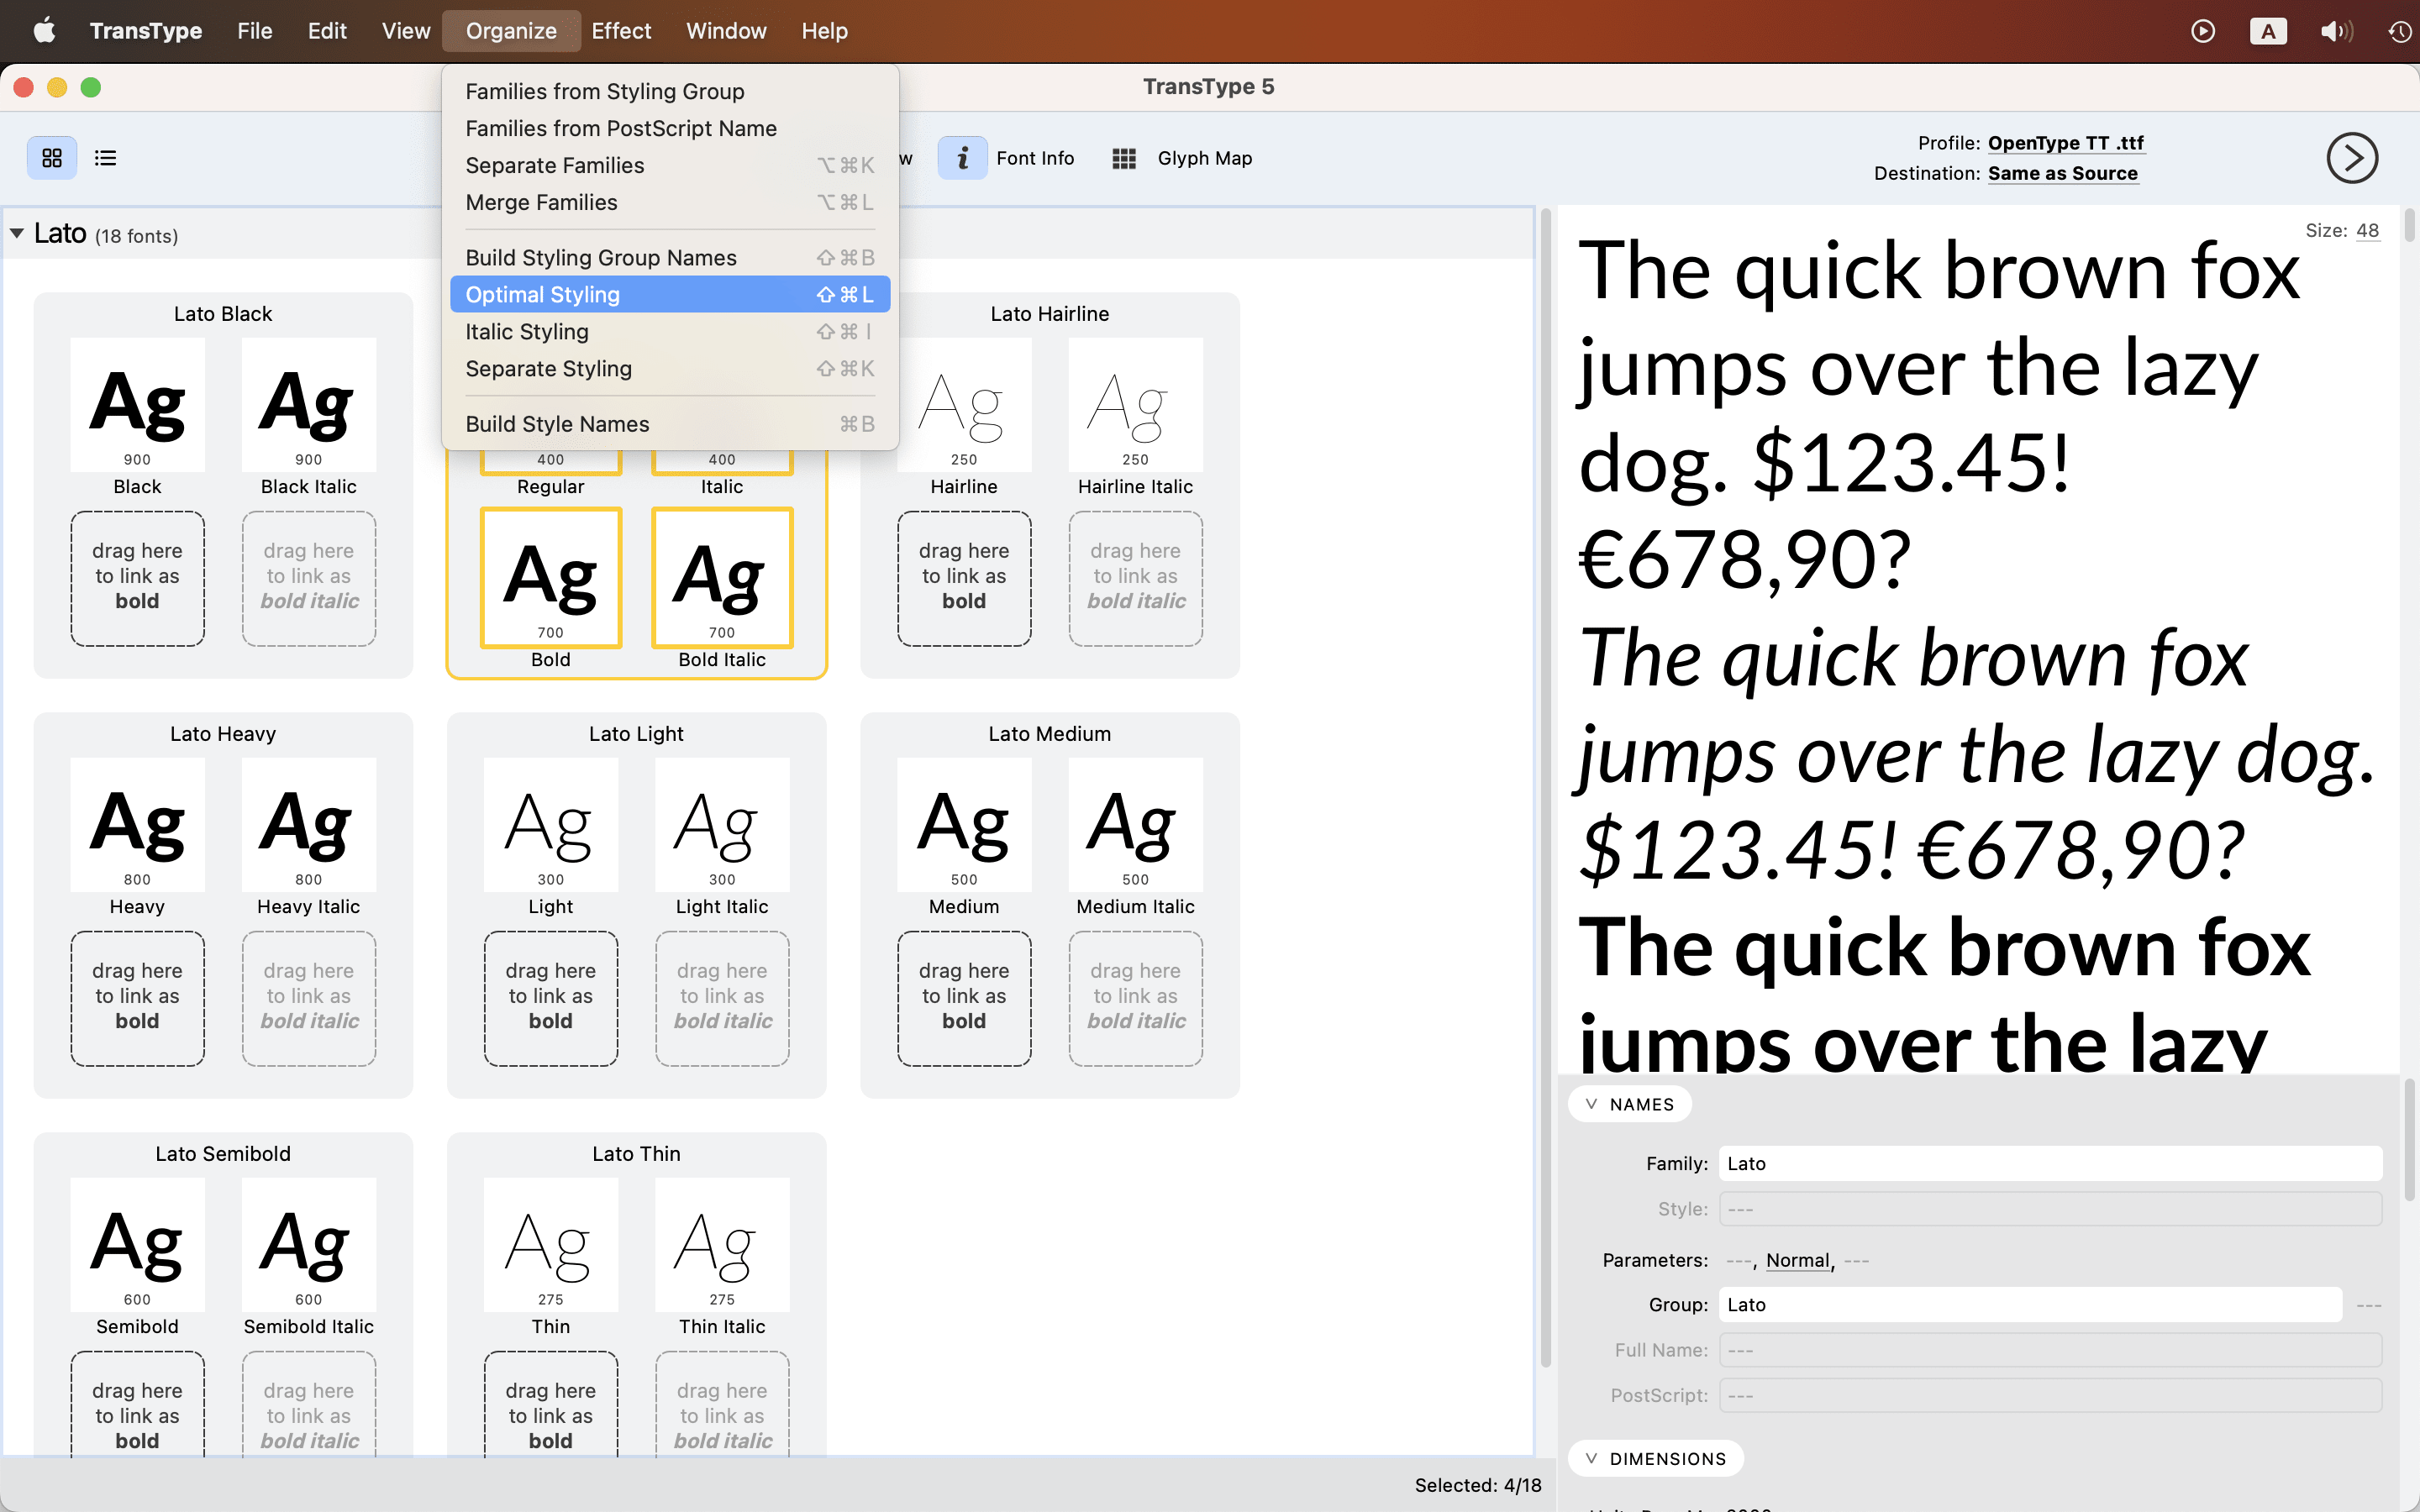Image resolution: width=2420 pixels, height=1512 pixels.
Task: Switch to the grid view icon
Action: click(x=51, y=158)
